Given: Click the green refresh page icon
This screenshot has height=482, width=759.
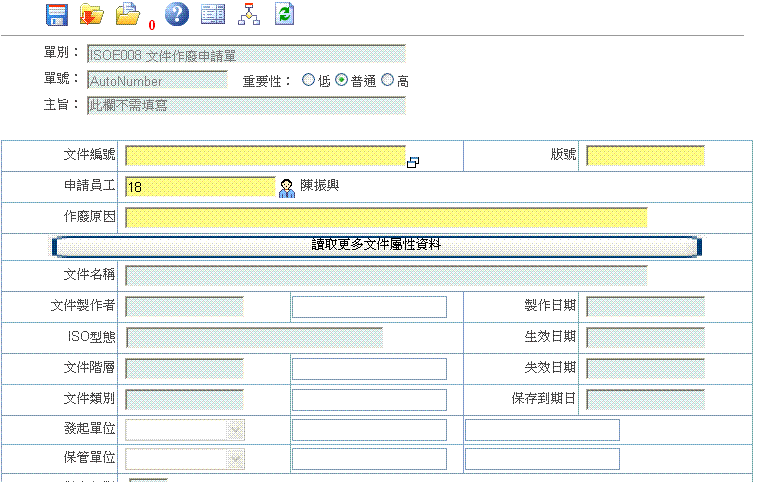Looking at the screenshot, I should 285,14.
